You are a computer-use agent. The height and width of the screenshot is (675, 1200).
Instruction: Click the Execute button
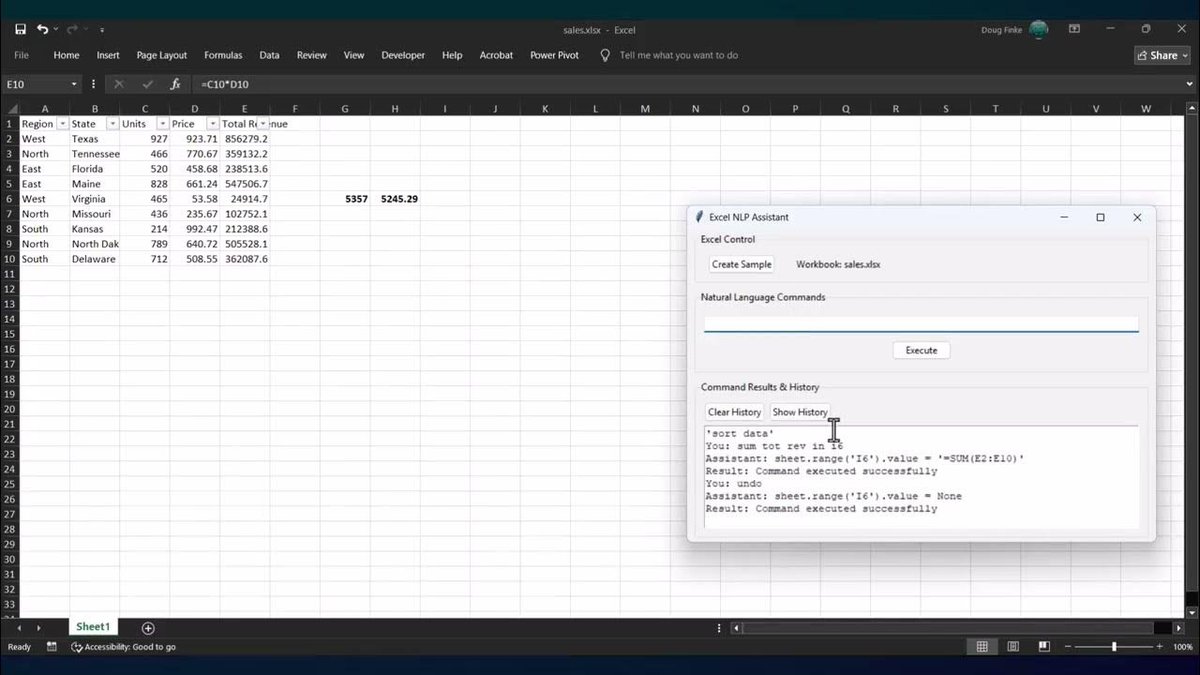(x=921, y=350)
